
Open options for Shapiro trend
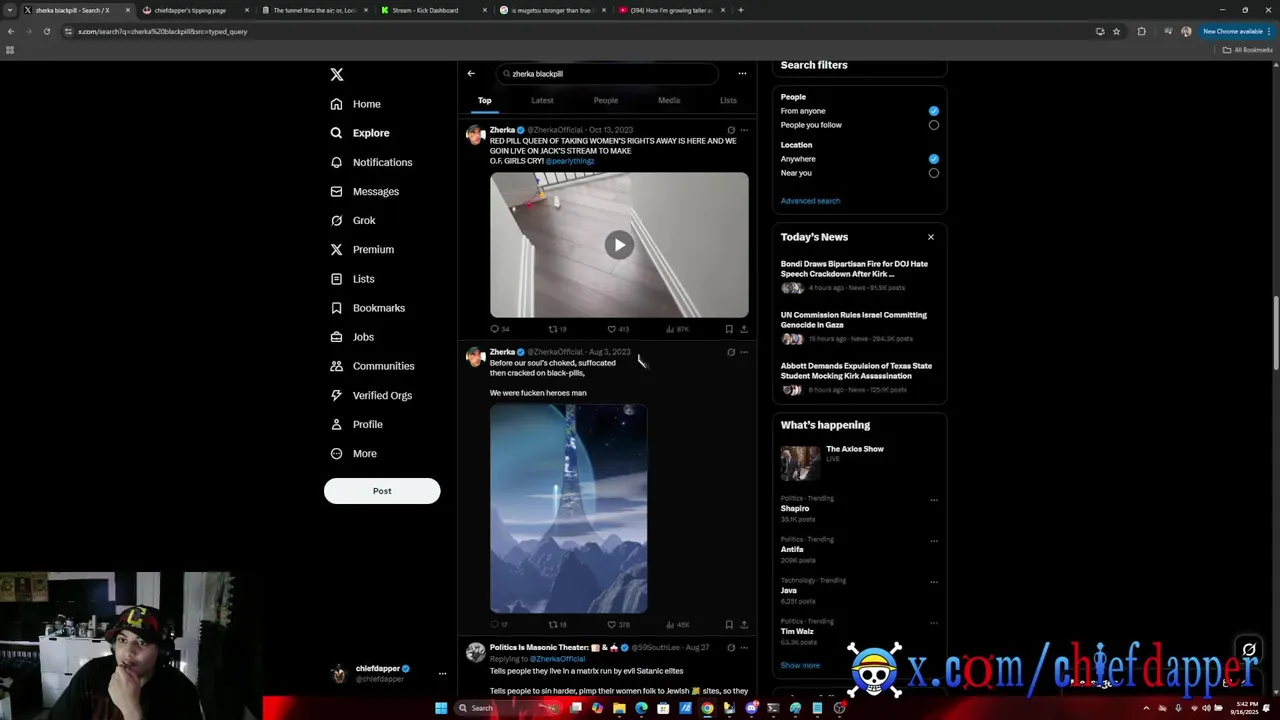point(934,500)
